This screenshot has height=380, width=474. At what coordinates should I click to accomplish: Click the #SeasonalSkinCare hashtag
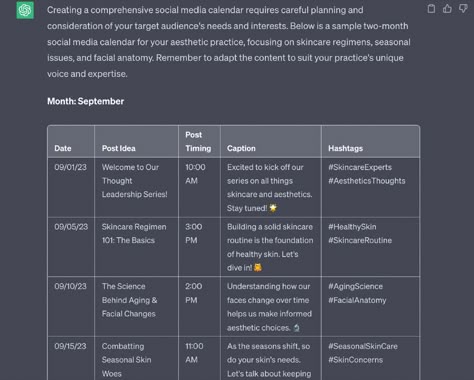(363, 346)
